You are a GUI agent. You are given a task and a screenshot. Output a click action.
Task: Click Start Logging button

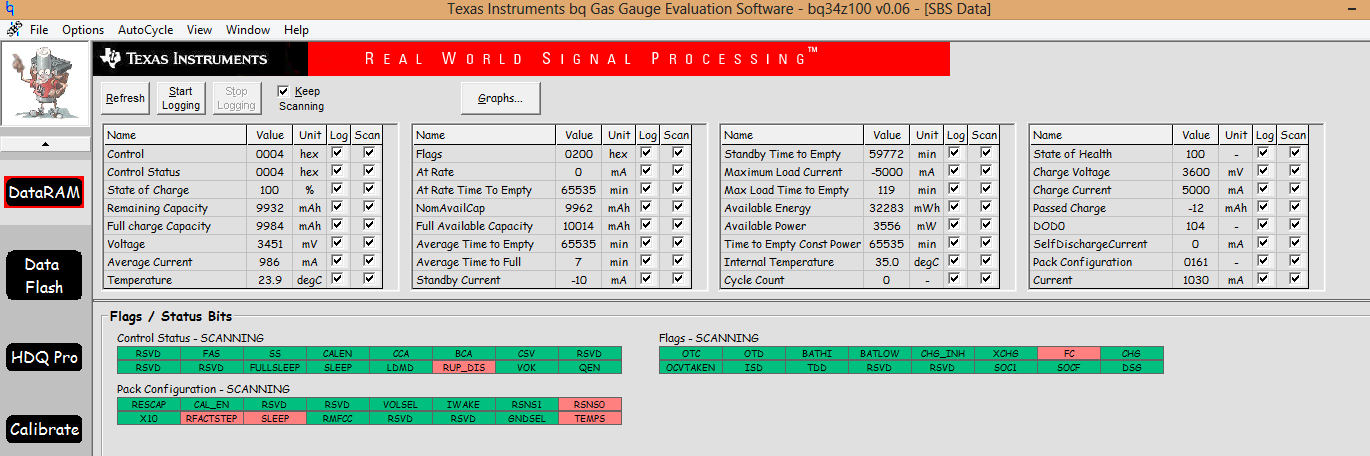pyautogui.click(x=181, y=98)
